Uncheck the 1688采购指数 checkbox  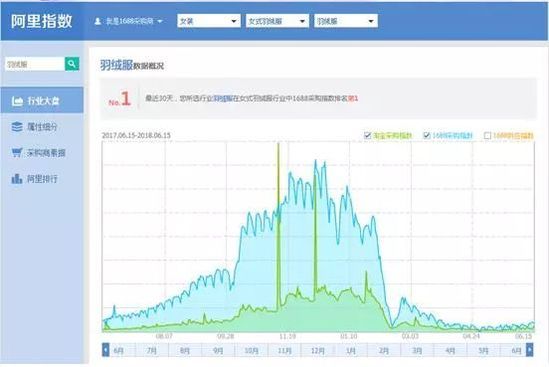(x=427, y=135)
